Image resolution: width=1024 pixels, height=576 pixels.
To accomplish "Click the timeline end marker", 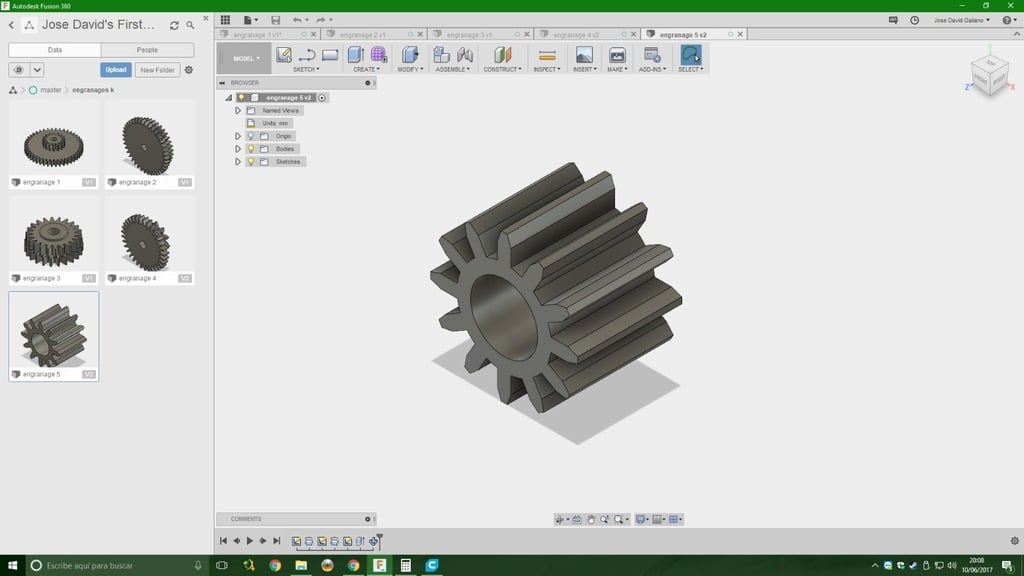I will tap(380, 540).
